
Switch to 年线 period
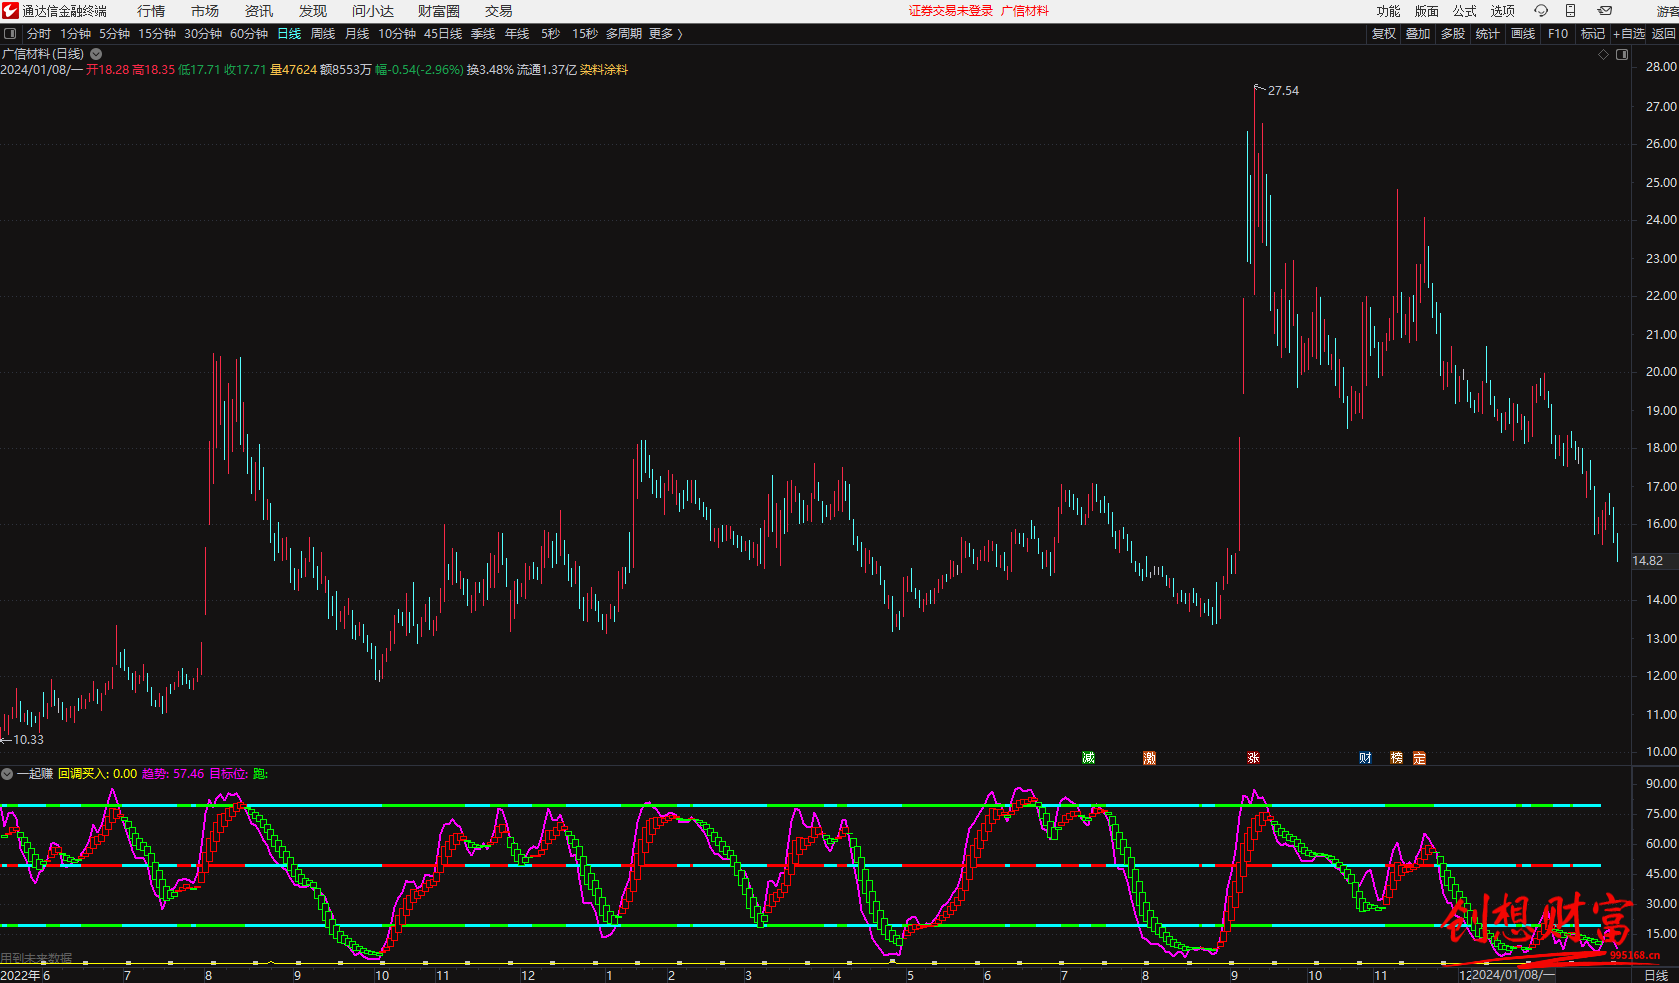[x=517, y=34]
